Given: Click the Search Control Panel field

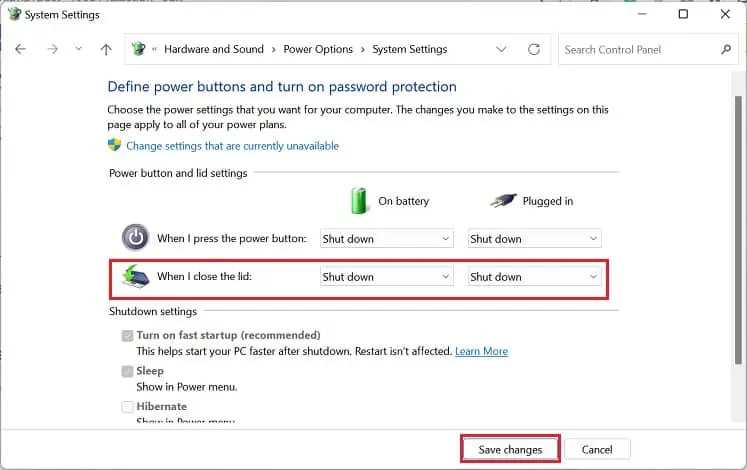Looking at the screenshot, I should (638, 49).
